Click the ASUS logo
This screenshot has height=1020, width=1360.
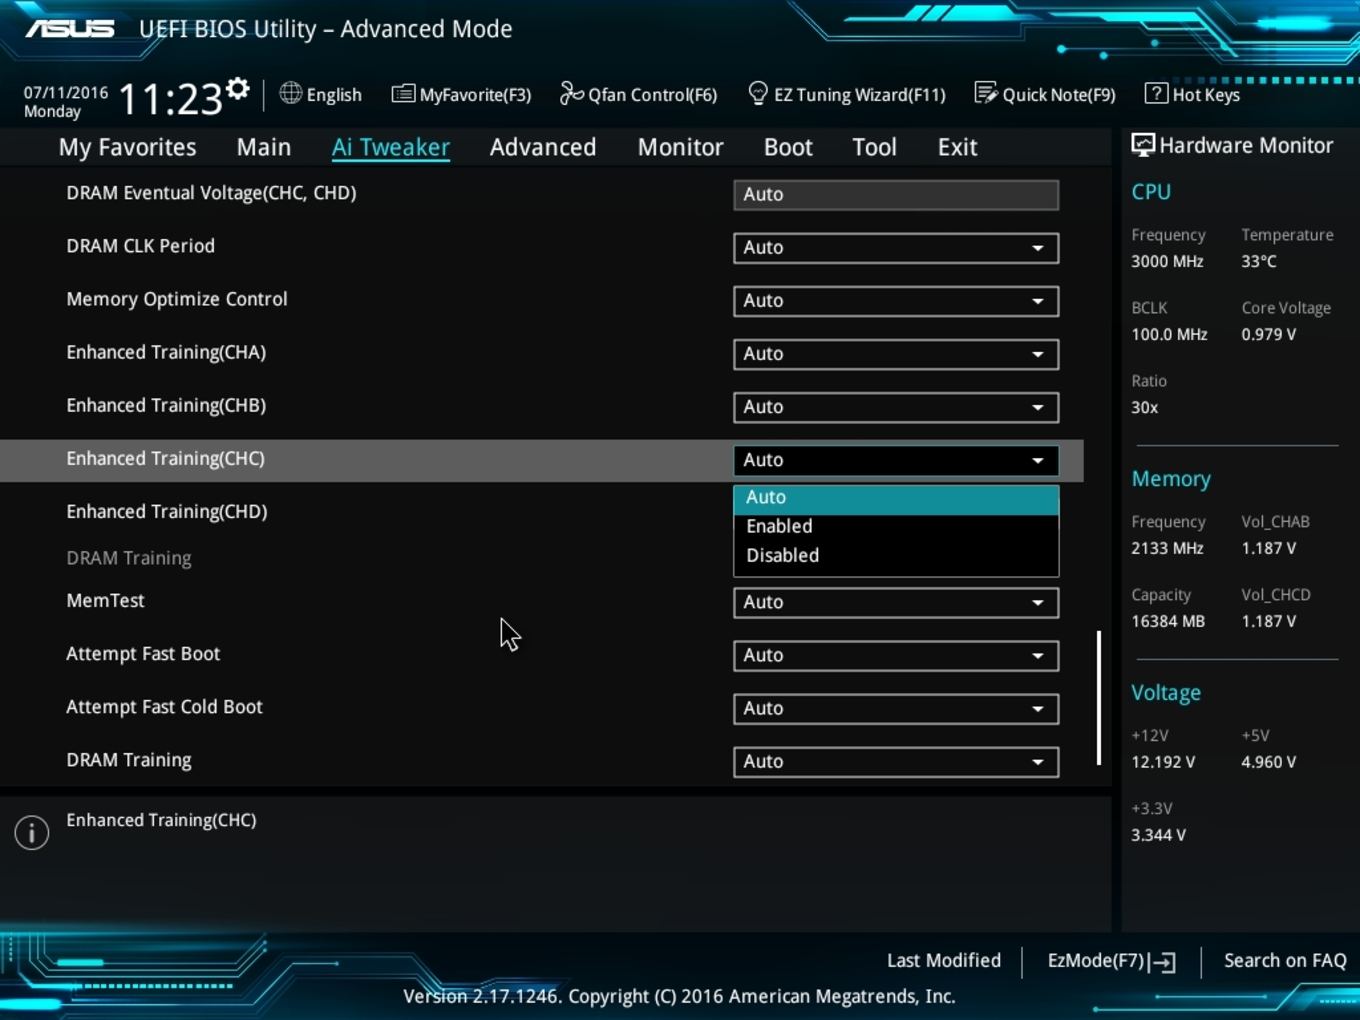pyautogui.click(x=69, y=28)
